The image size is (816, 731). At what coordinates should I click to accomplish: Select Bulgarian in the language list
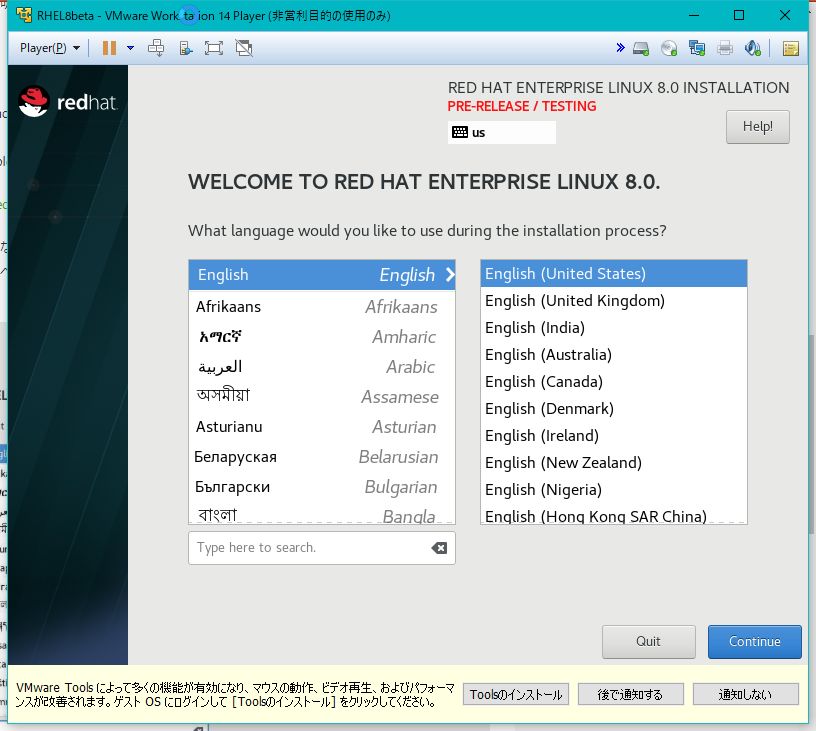(x=322, y=486)
